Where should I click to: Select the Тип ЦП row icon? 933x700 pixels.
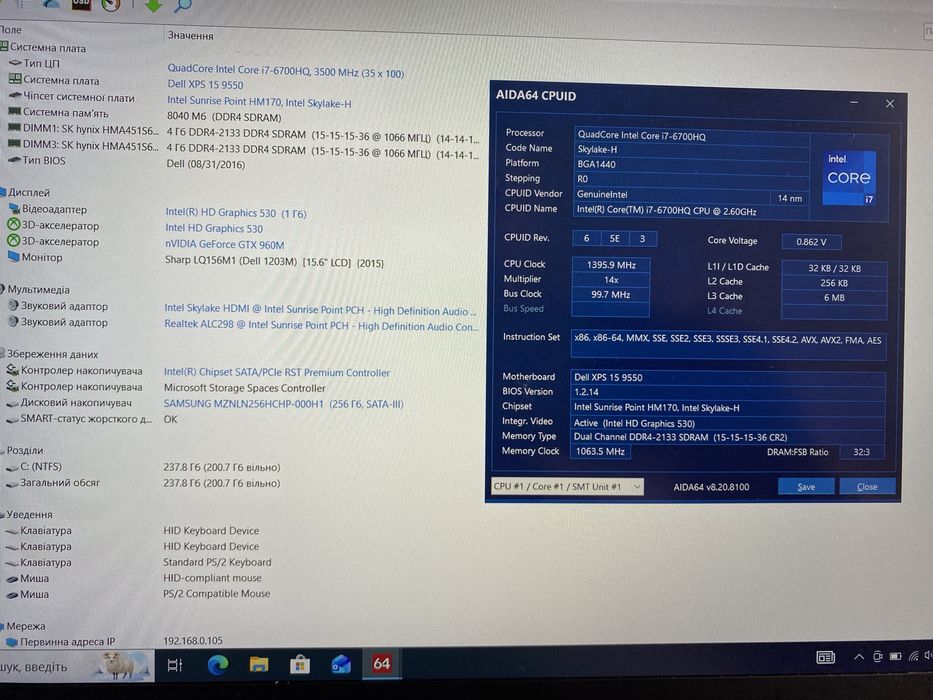[x=15, y=62]
